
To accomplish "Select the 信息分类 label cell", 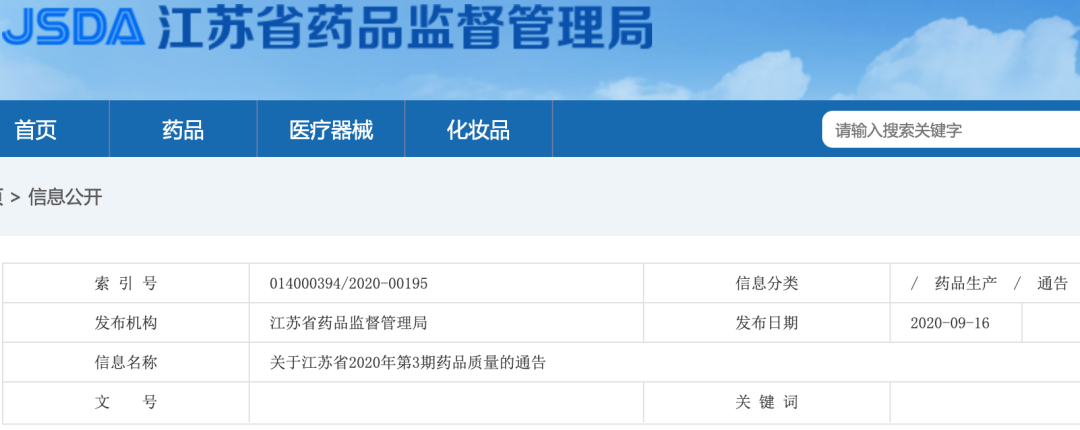I will (x=767, y=283).
